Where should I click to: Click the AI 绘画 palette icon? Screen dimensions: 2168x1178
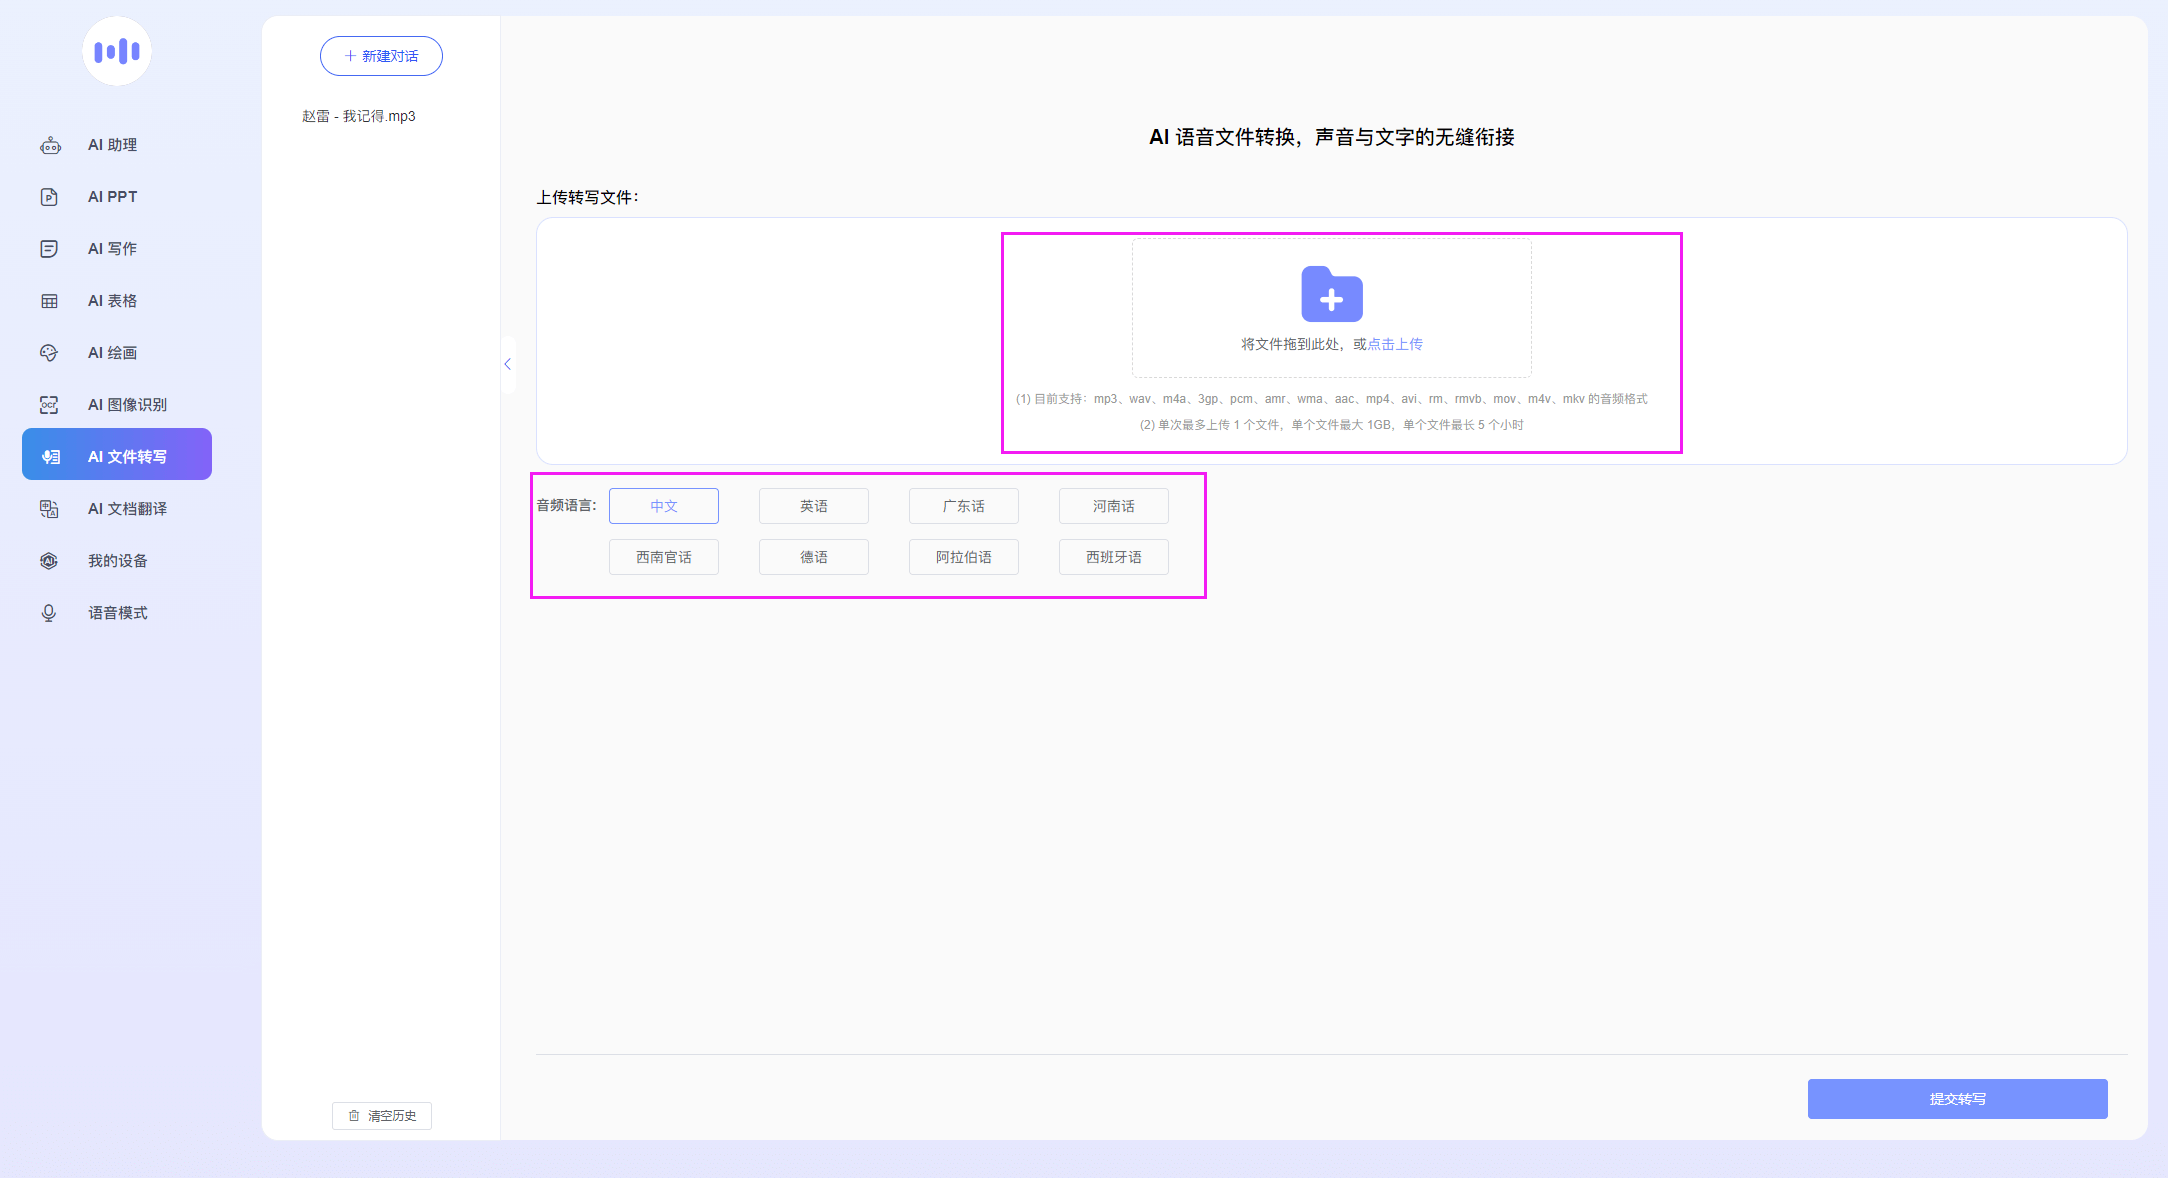coord(49,353)
